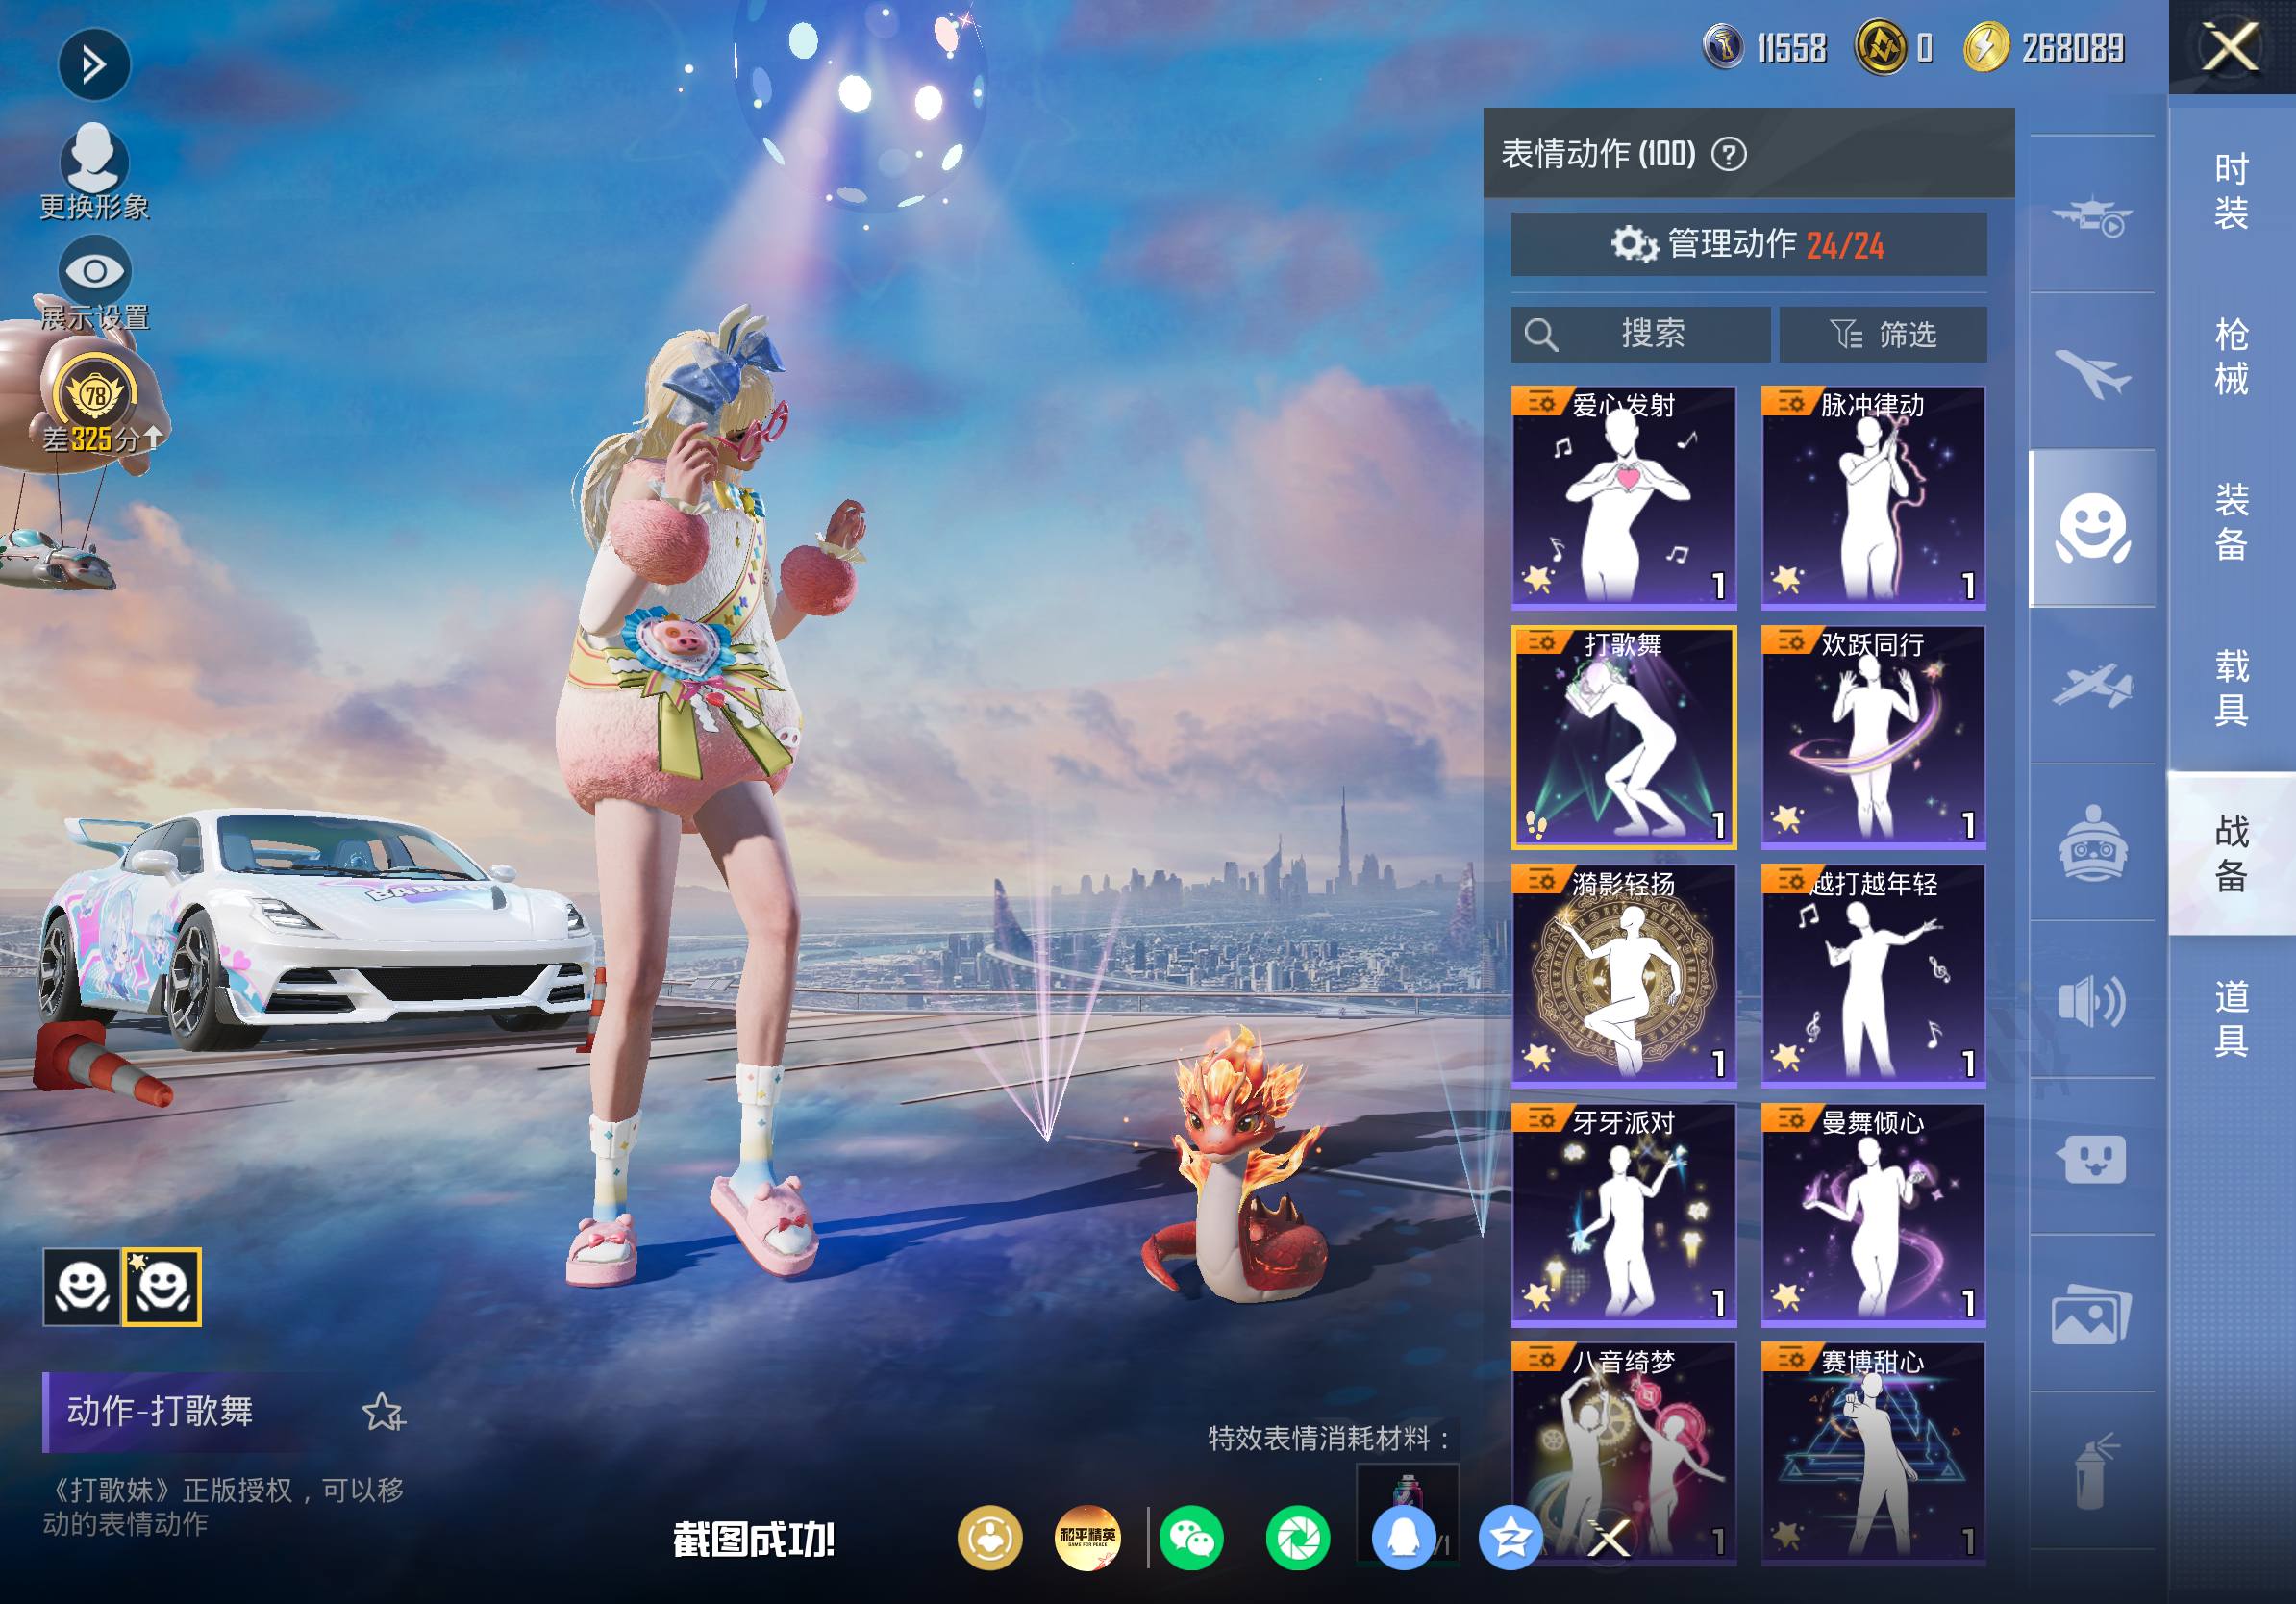Open the level 78 rank badge

tap(95, 395)
